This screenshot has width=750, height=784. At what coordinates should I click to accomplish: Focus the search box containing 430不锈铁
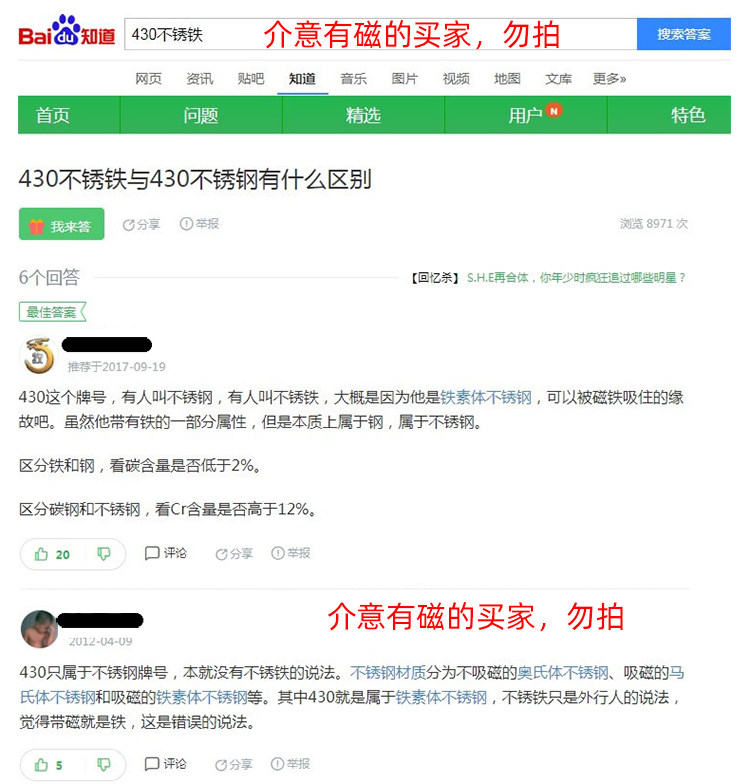pos(380,34)
